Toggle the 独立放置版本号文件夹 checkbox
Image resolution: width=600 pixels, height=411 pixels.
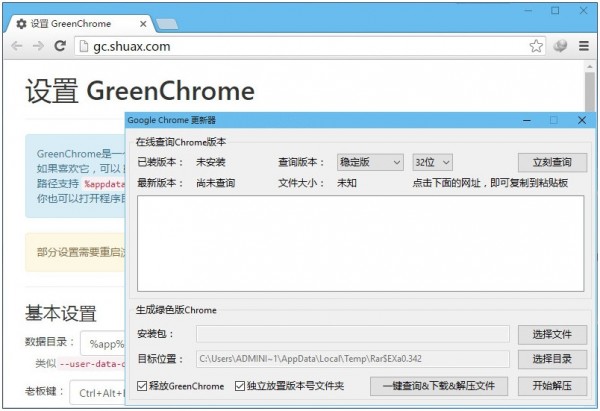240,386
